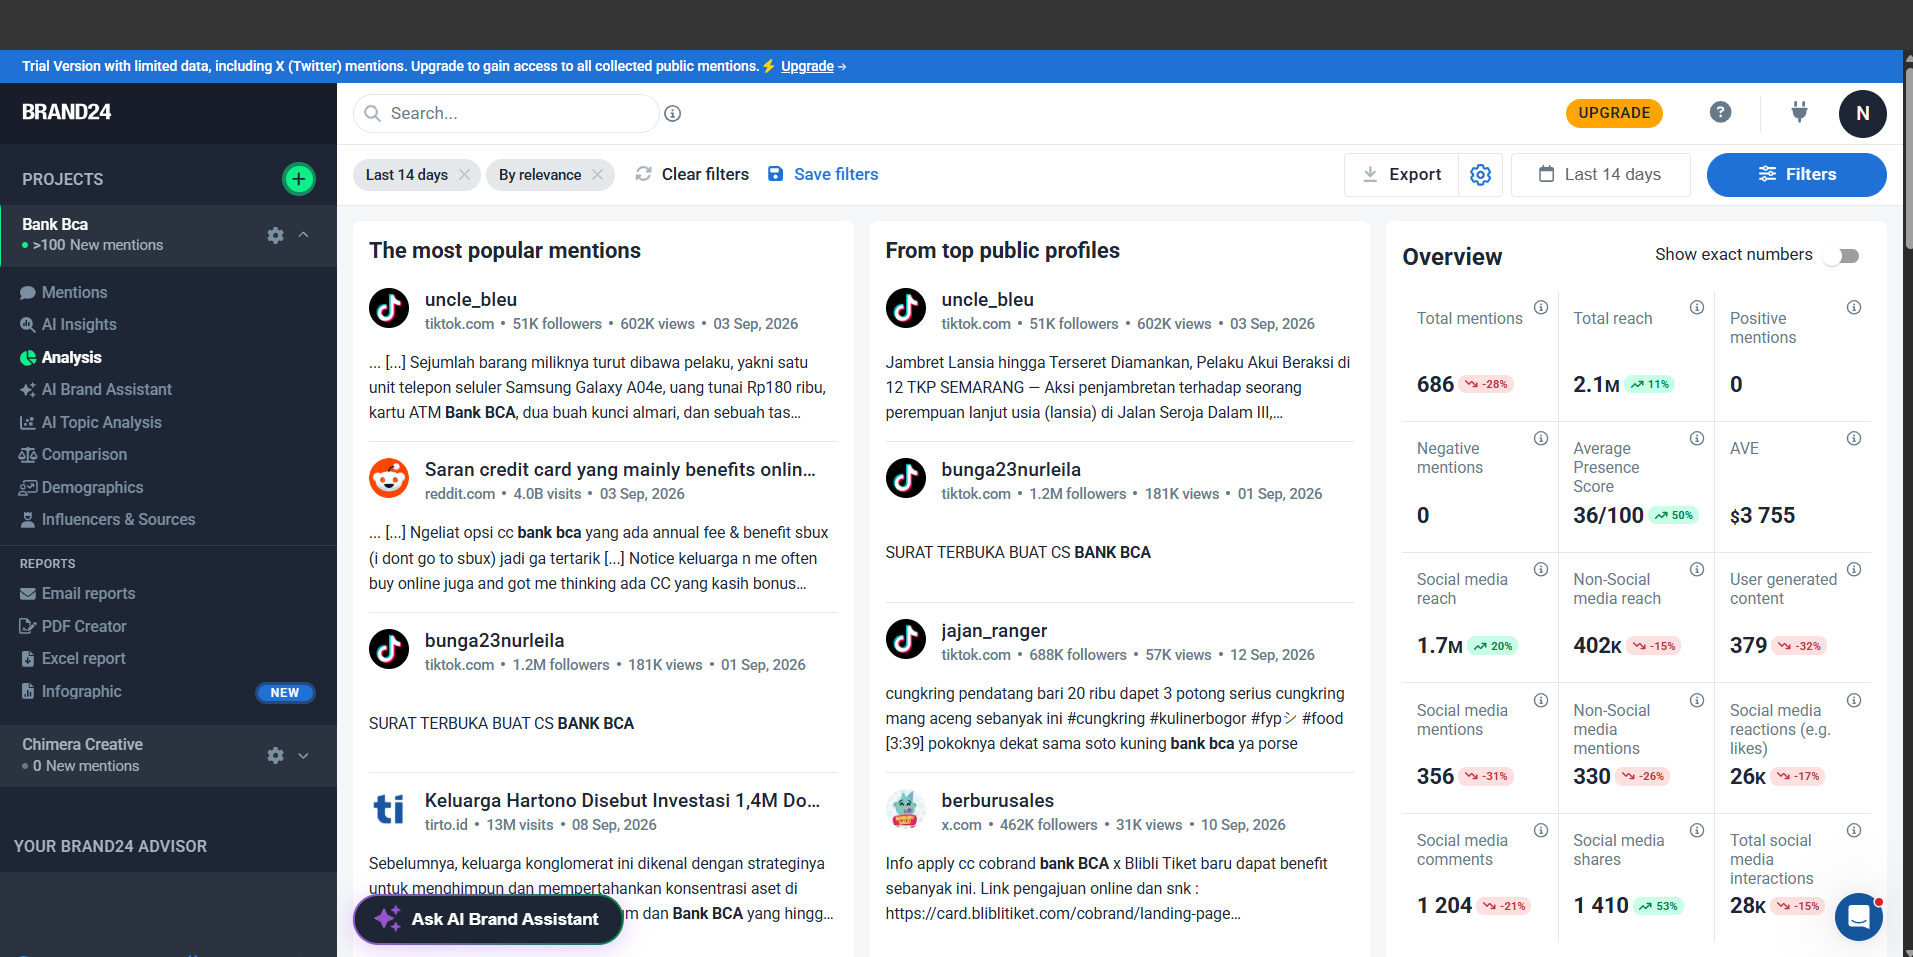This screenshot has width=1913, height=957.
Task: Save the current filters
Action: tap(823, 174)
